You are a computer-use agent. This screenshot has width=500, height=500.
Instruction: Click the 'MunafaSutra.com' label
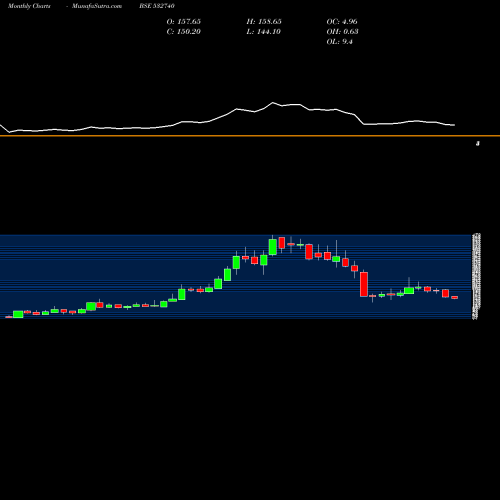coord(97,6)
